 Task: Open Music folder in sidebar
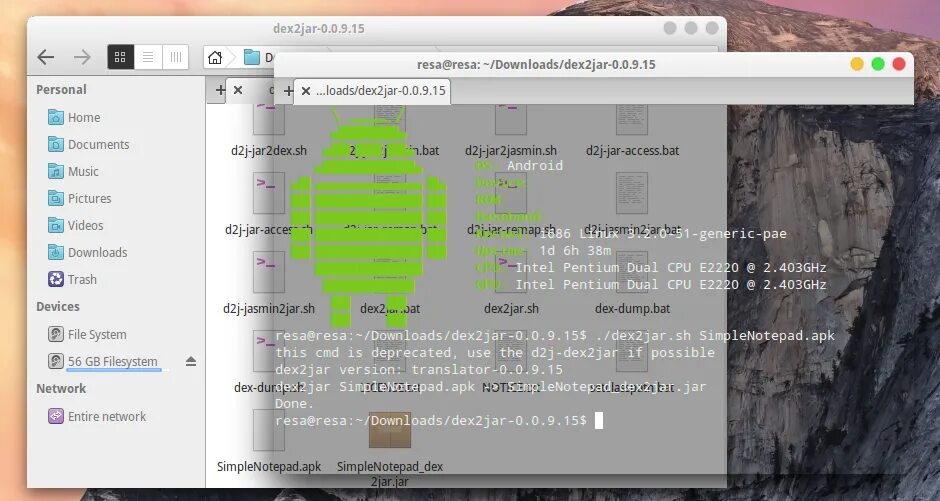(x=74, y=171)
